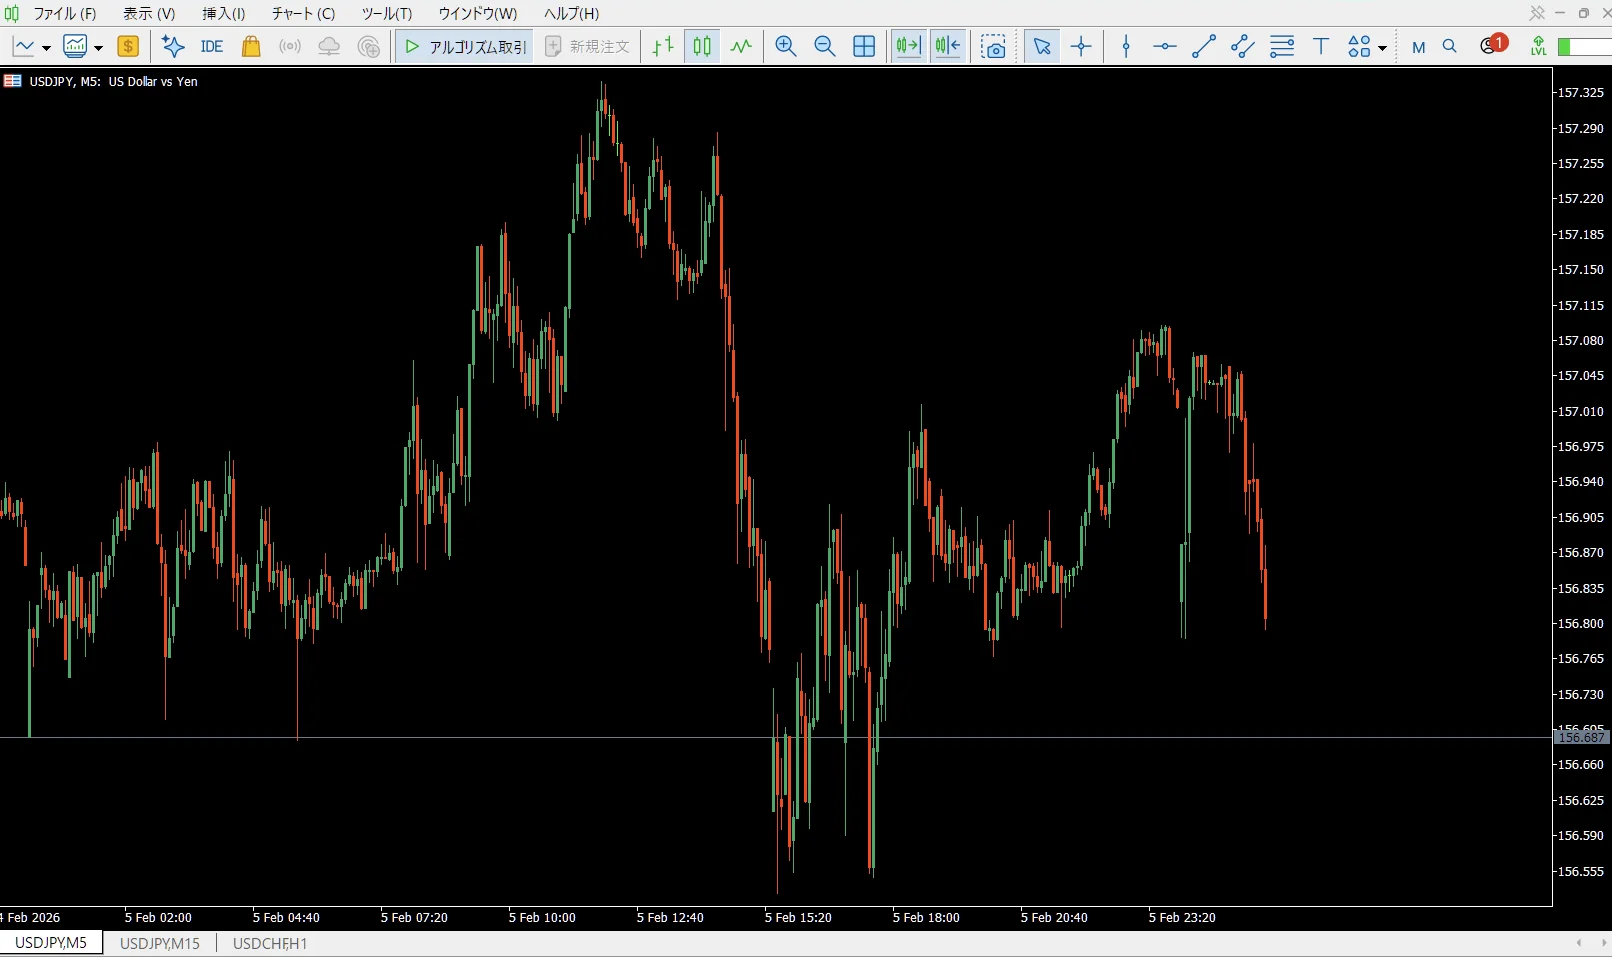Open the 挿入(I) menu
The width and height of the screenshot is (1612, 958).
[224, 13]
